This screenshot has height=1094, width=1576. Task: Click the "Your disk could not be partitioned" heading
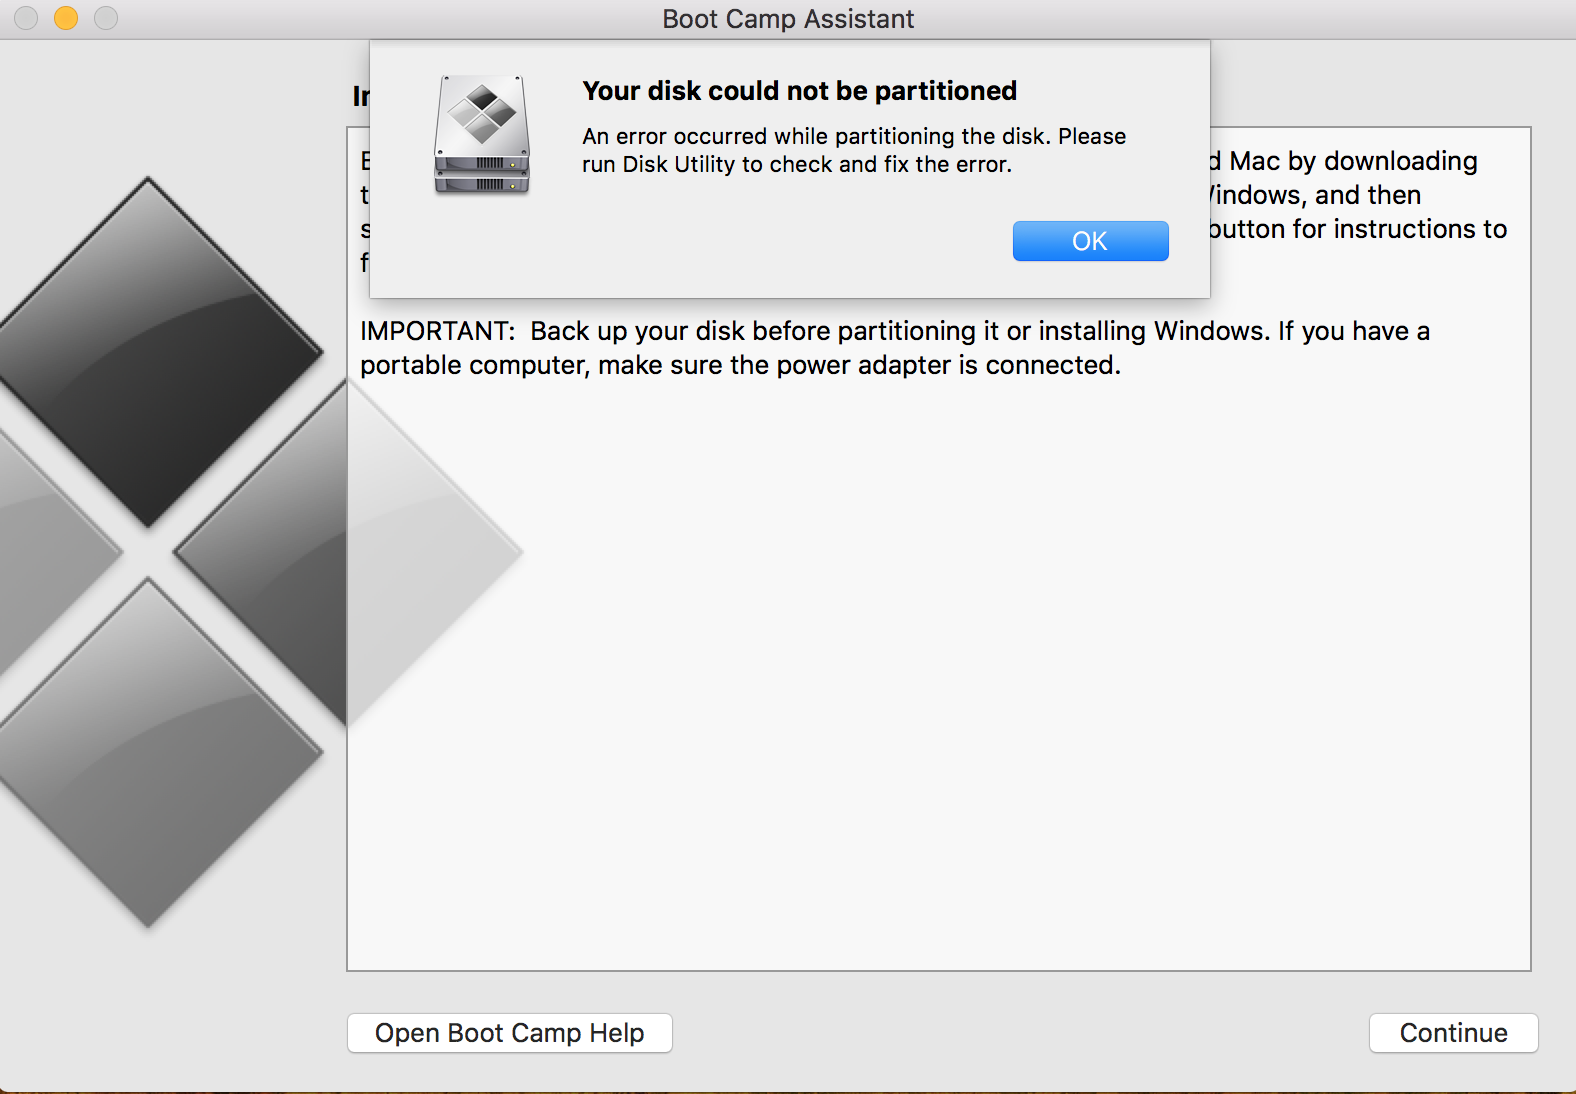tap(799, 91)
